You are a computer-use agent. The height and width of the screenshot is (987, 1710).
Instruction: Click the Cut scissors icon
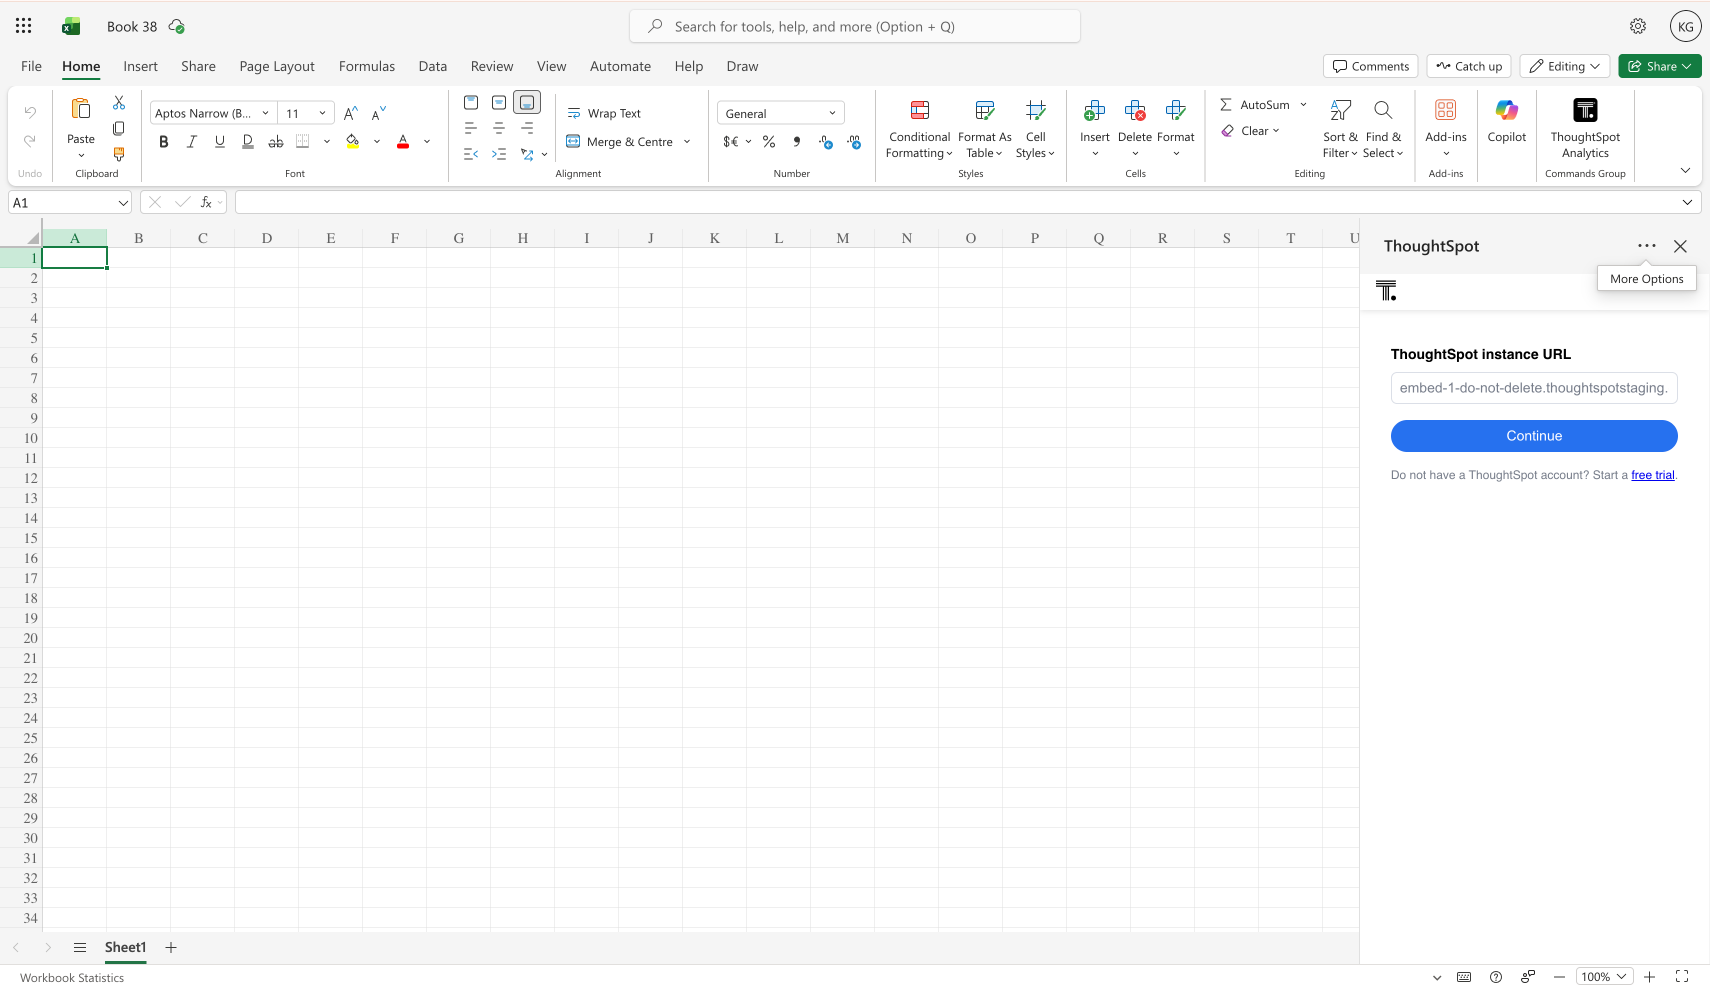click(119, 103)
